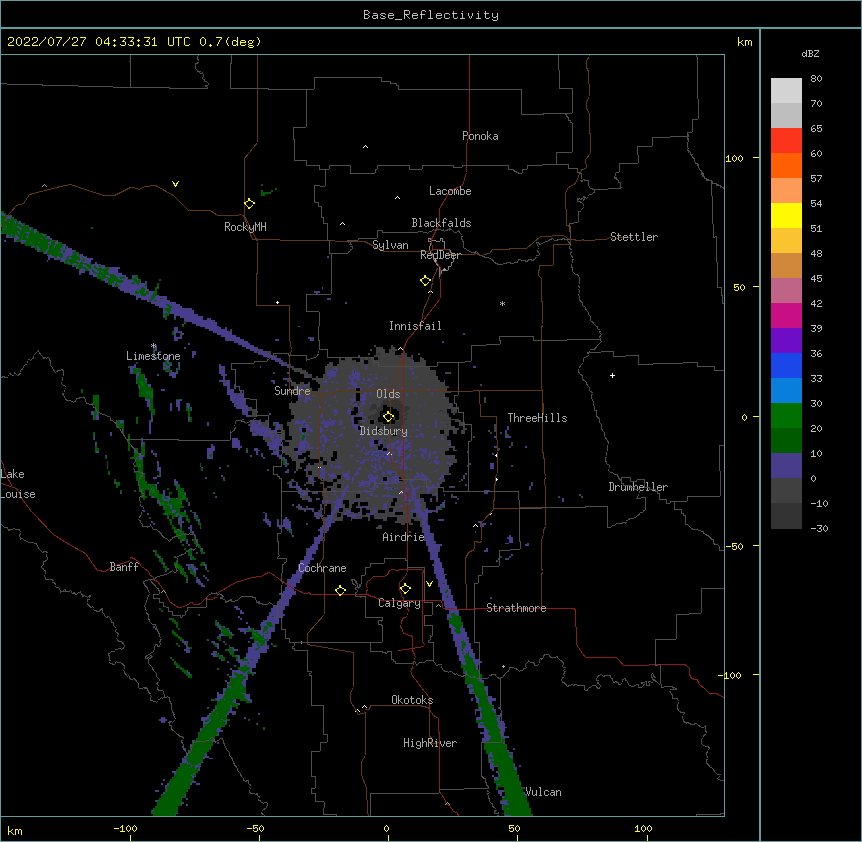The image size is (862, 842).
Task: Pick the yellow 51-54 dBZ legend swatch
Action: click(786, 215)
